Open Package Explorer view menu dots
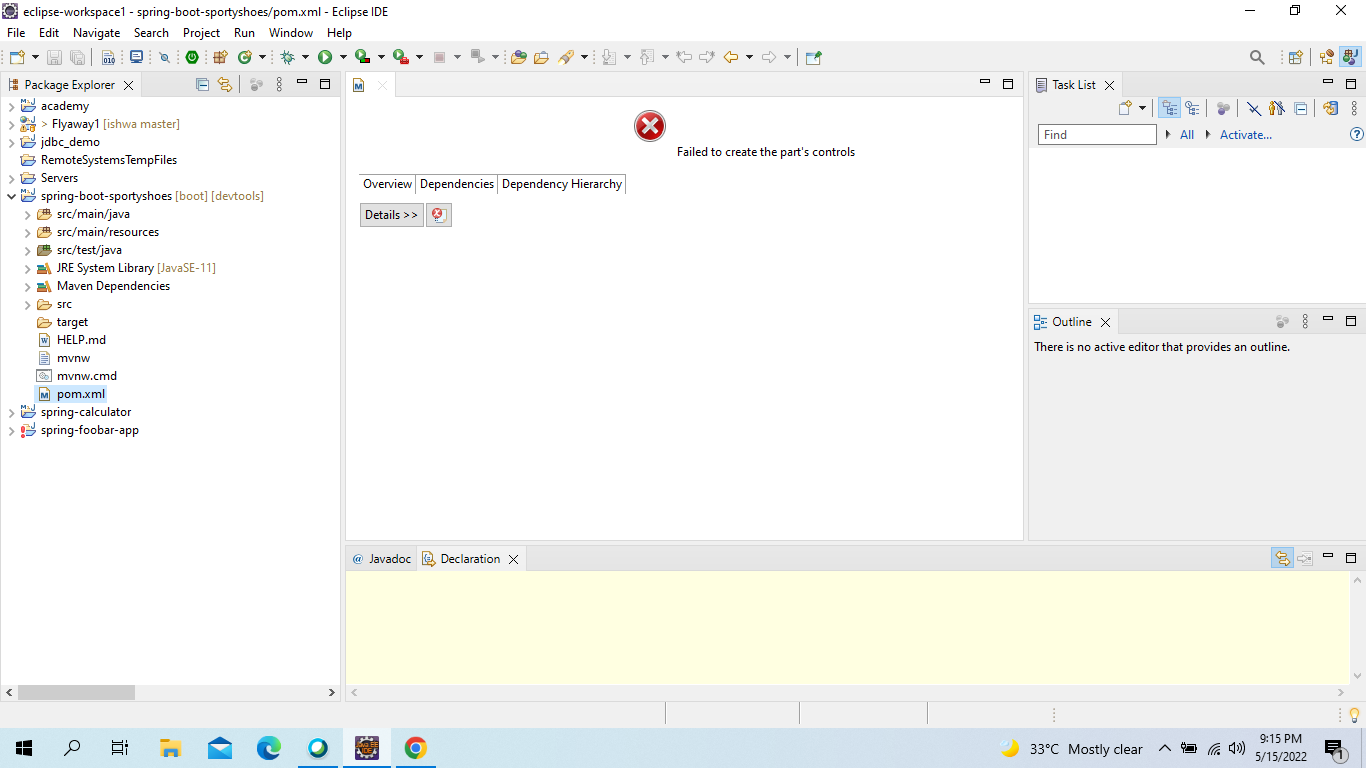 coord(279,85)
